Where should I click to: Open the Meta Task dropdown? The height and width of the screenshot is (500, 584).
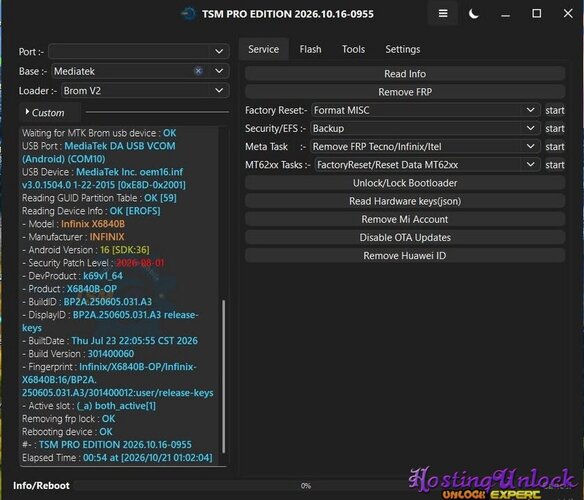[425, 147]
